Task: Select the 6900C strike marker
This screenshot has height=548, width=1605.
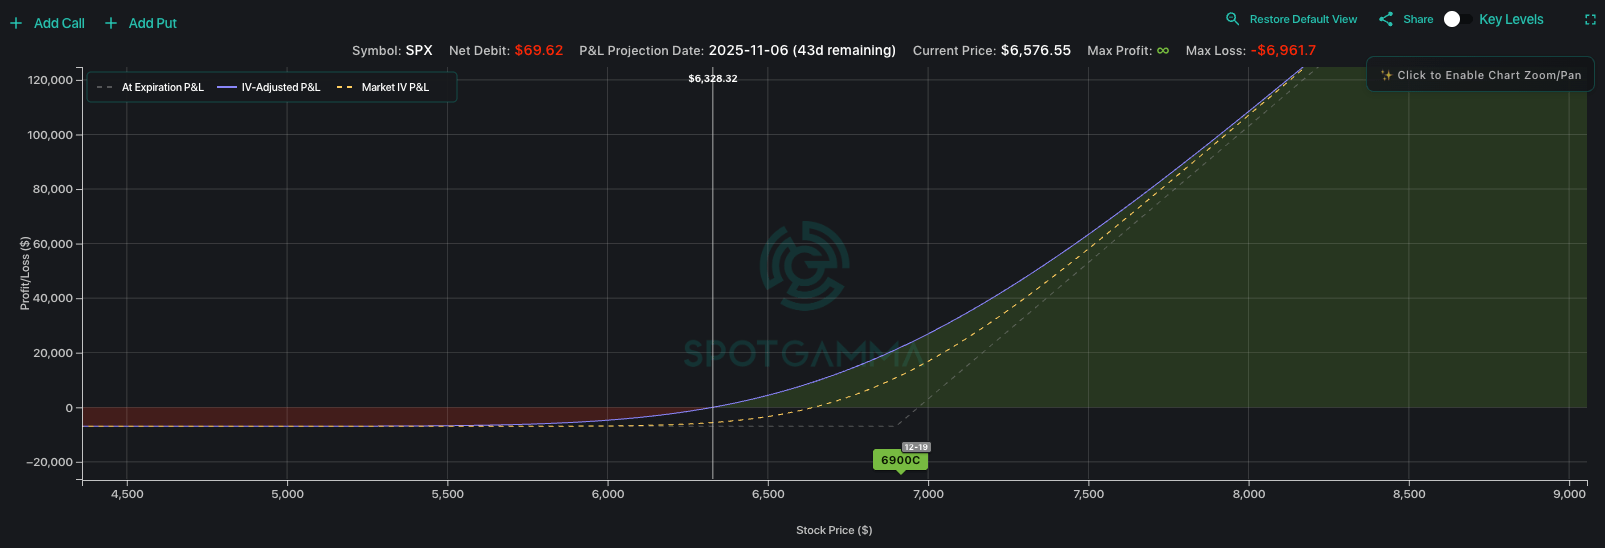Action: (900, 461)
